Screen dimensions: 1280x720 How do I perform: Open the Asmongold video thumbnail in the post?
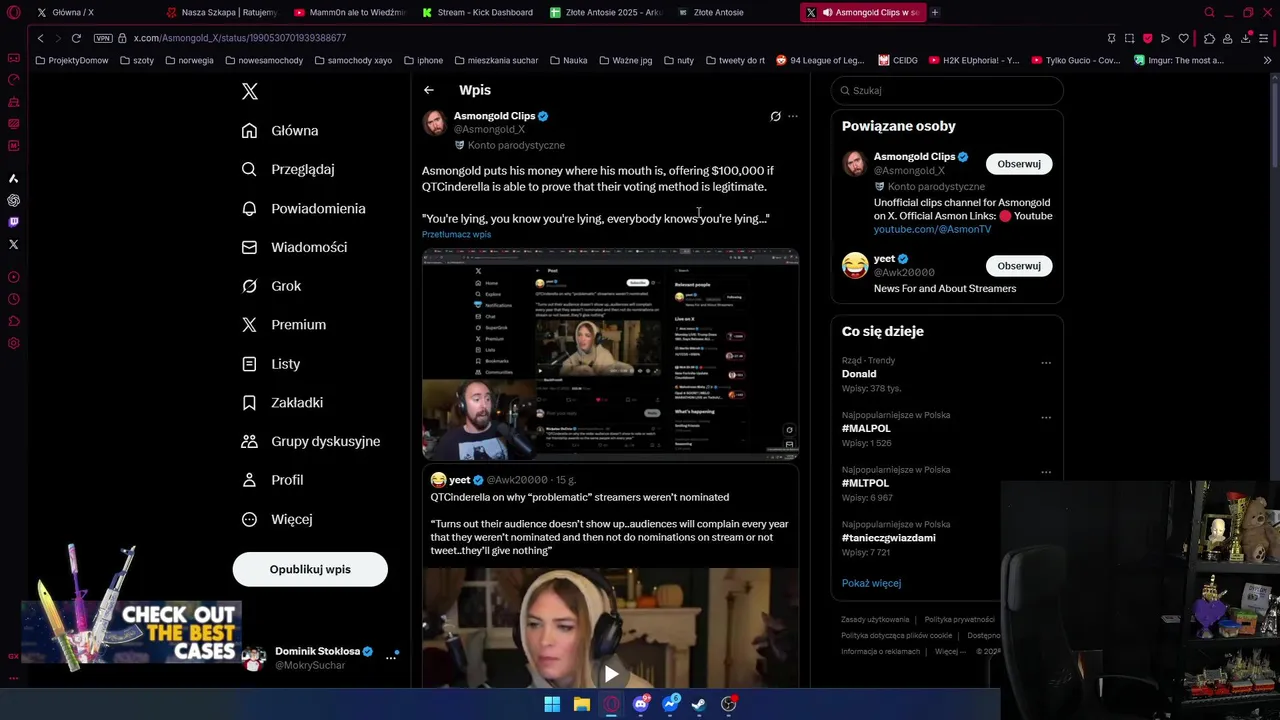(x=610, y=354)
